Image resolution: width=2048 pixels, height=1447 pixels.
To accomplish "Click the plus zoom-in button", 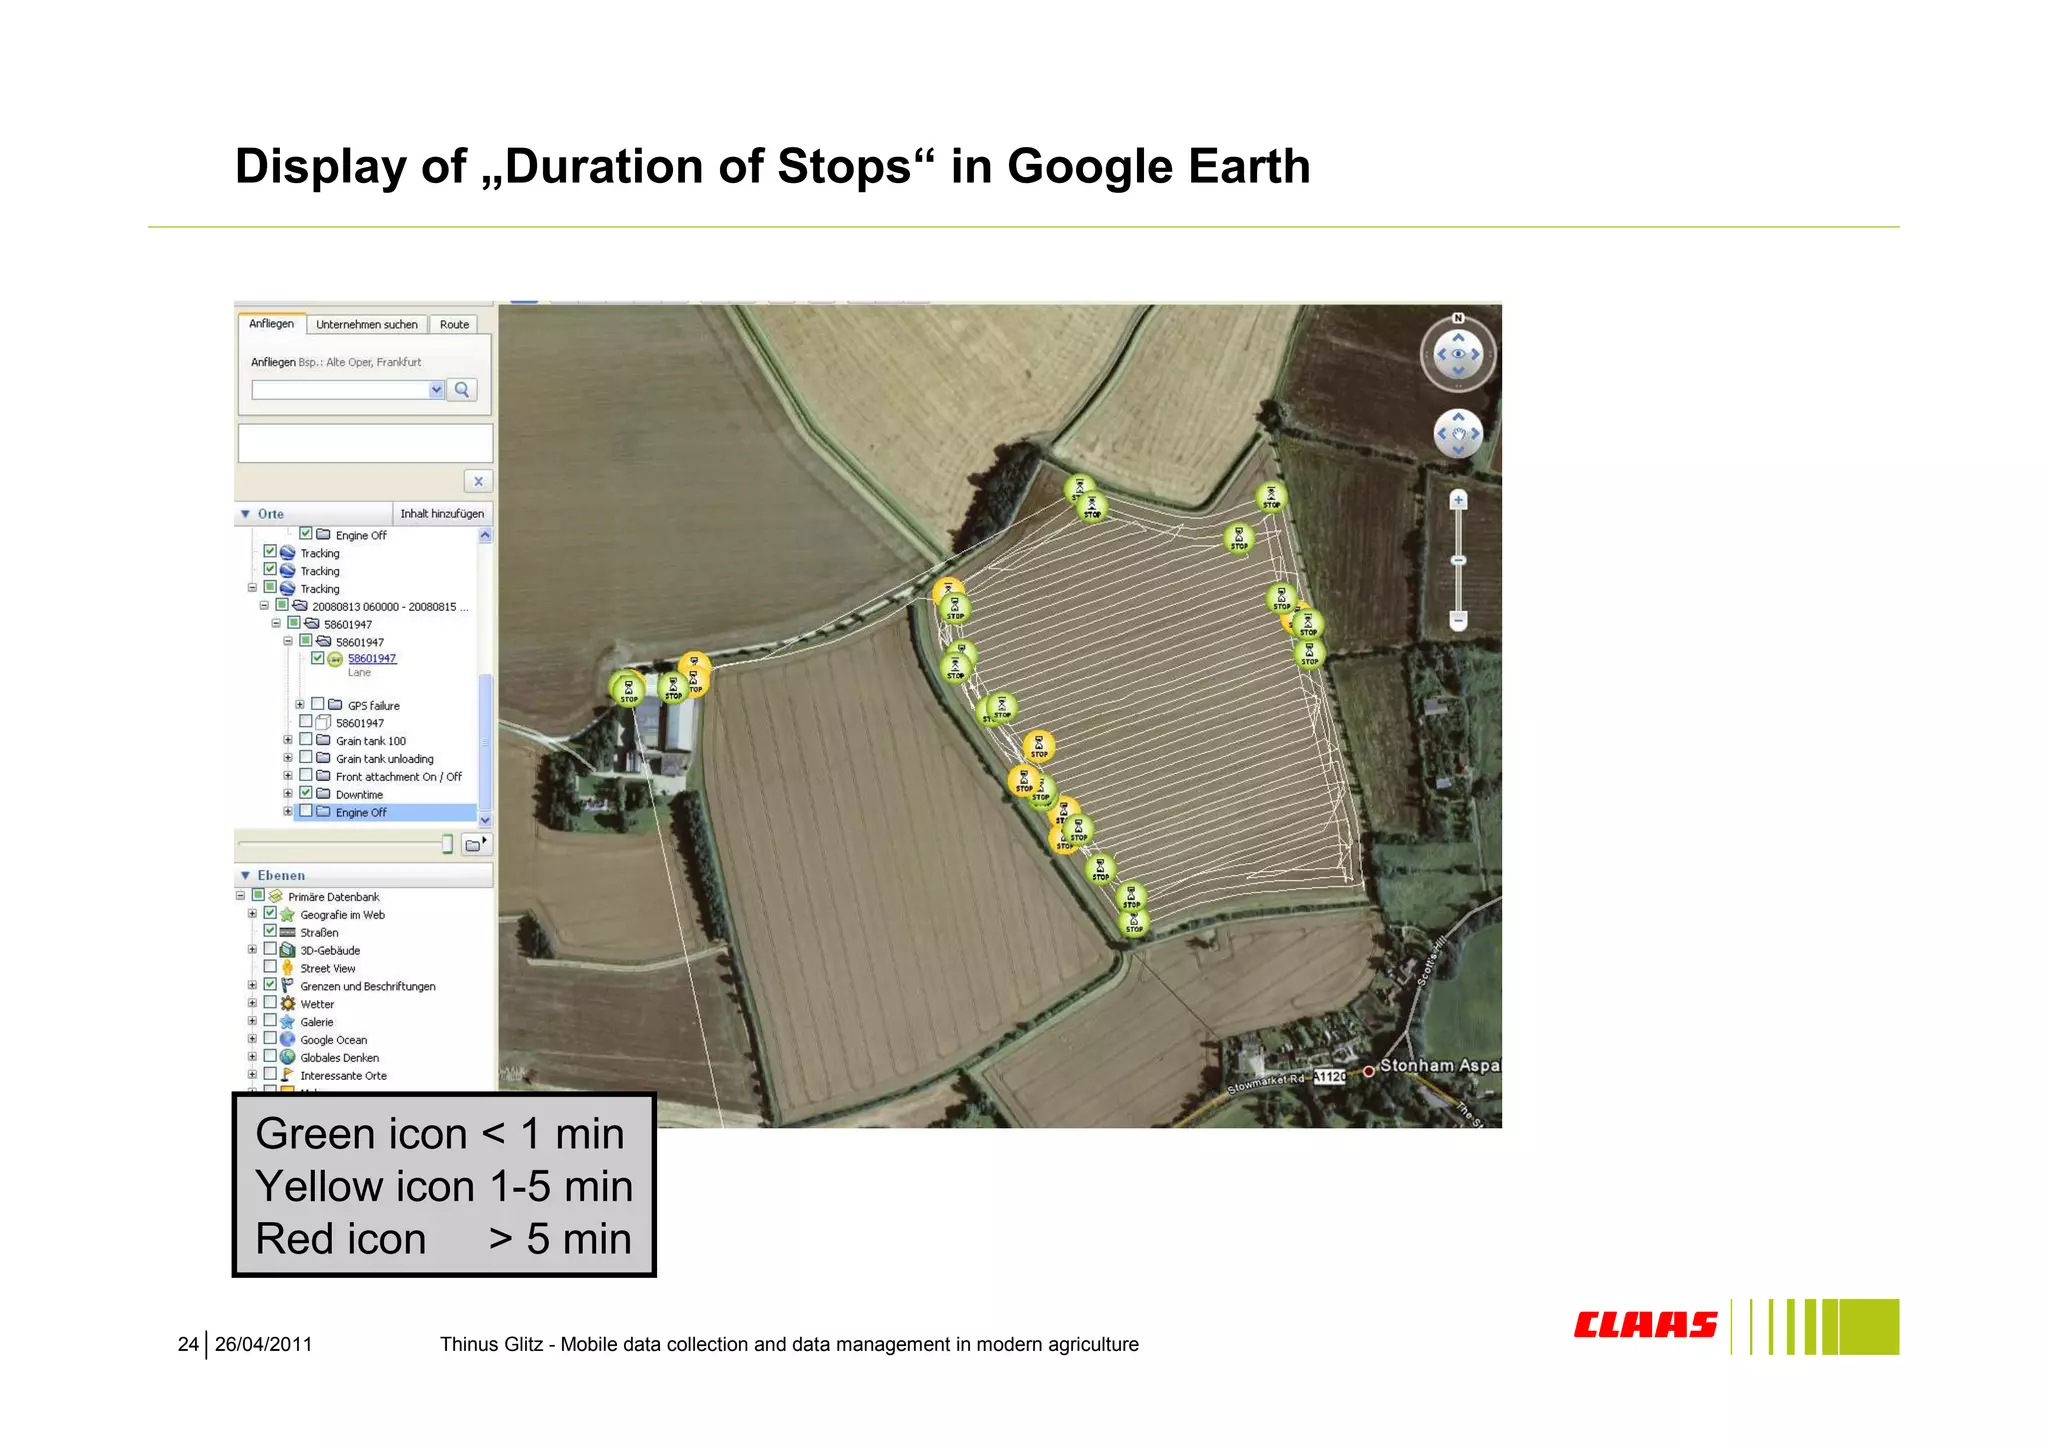I will click(x=1458, y=499).
